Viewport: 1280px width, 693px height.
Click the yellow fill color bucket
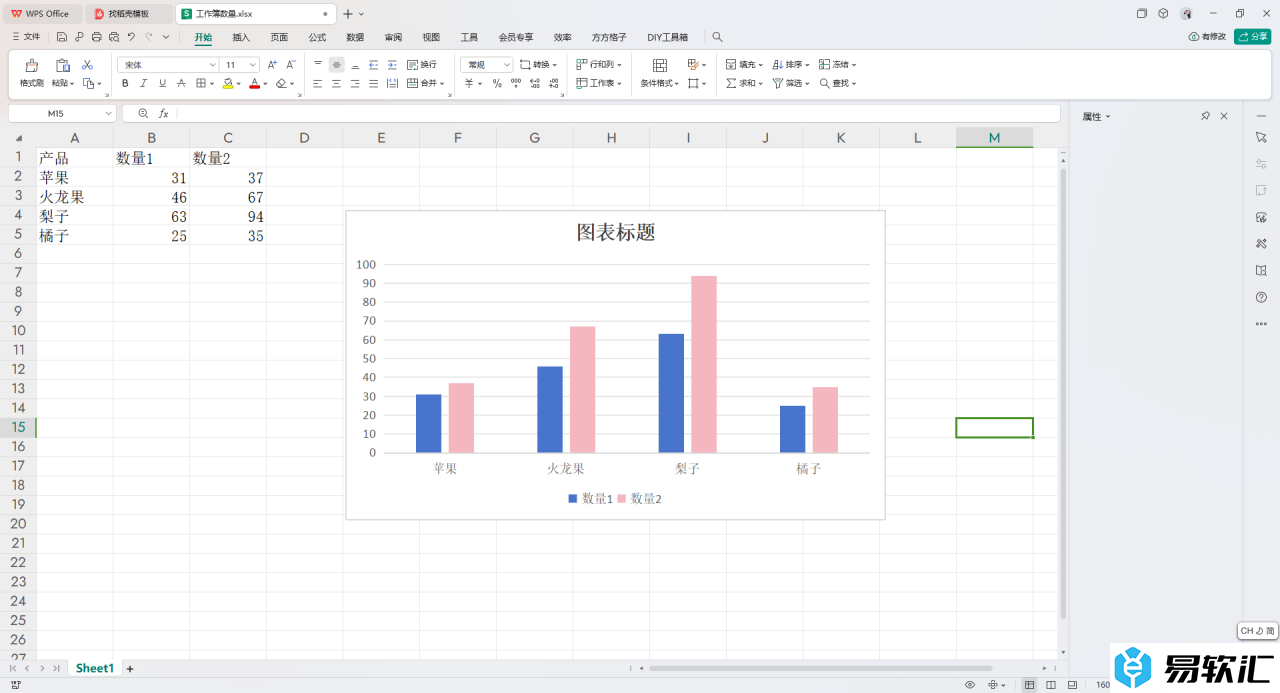(x=228, y=84)
